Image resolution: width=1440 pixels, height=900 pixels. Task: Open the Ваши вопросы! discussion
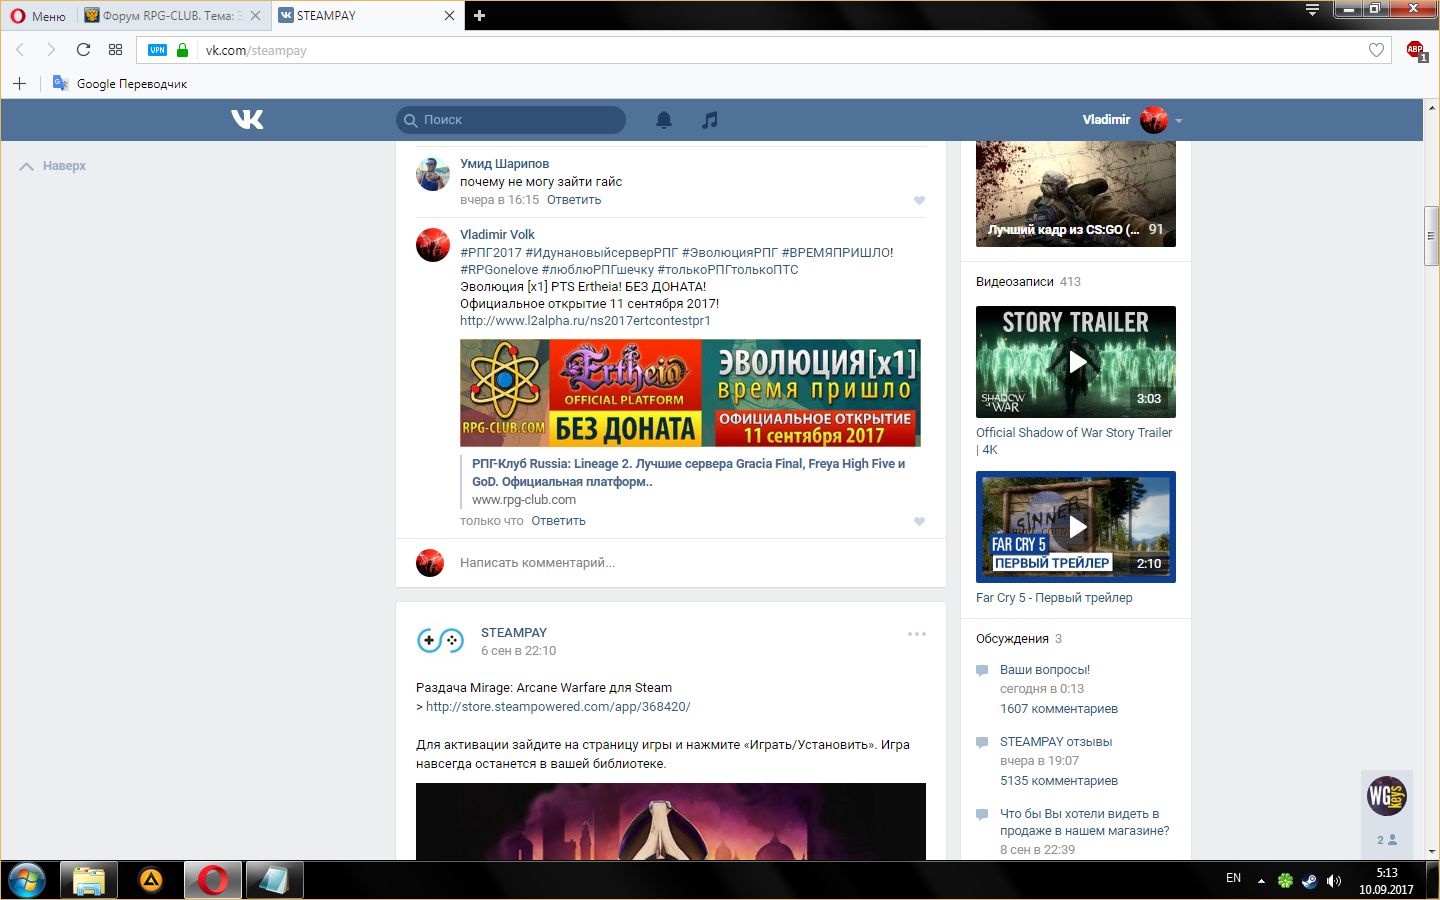point(1045,670)
